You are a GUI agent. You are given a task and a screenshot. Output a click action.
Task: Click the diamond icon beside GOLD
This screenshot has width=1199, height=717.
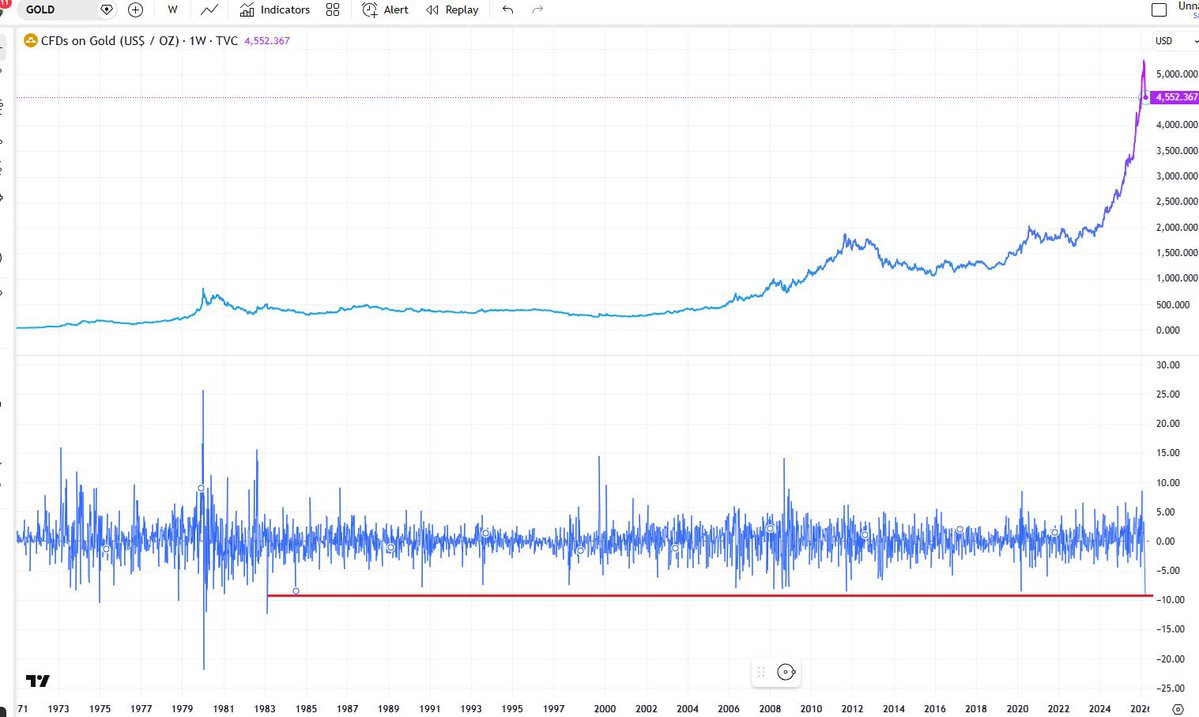click(x=107, y=10)
